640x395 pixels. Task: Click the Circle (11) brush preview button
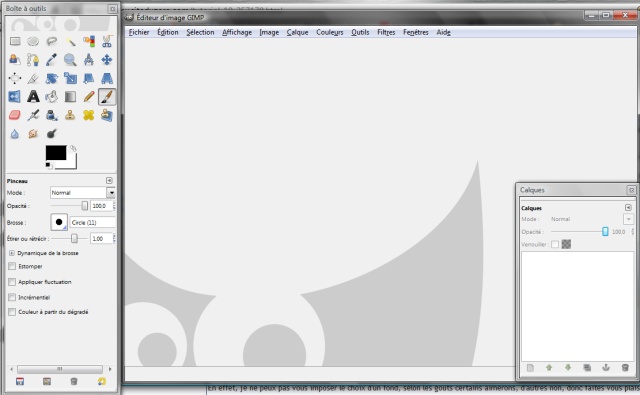click(x=59, y=222)
